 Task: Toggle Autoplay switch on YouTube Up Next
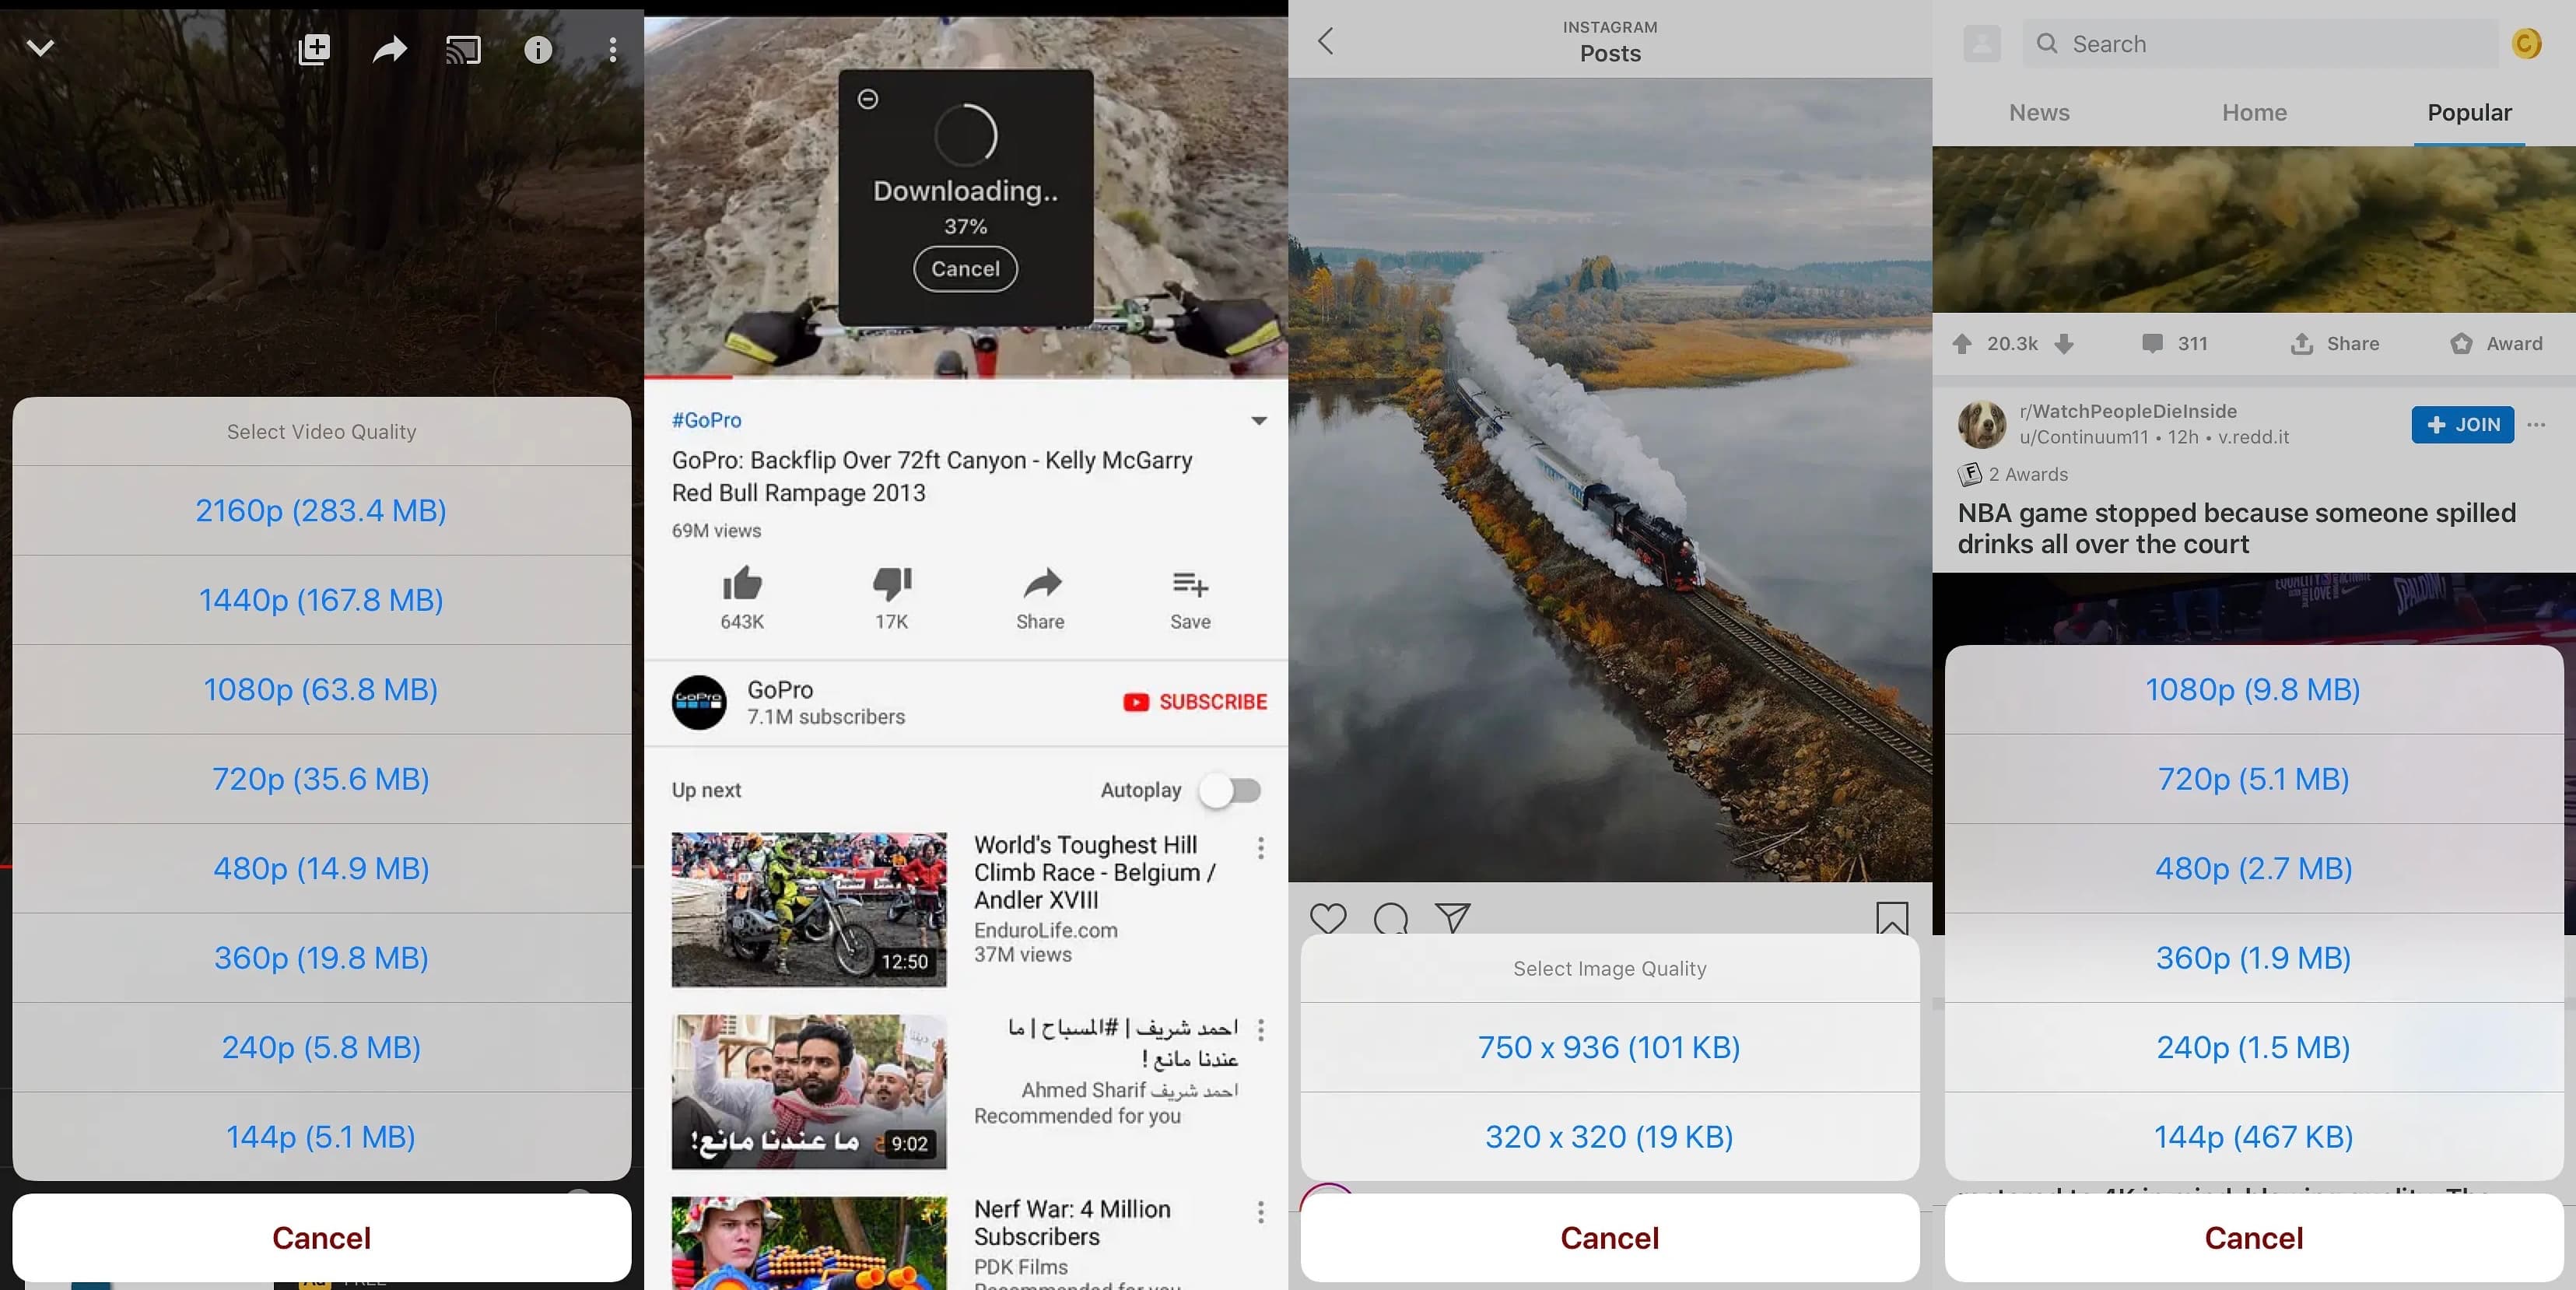coord(1234,790)
